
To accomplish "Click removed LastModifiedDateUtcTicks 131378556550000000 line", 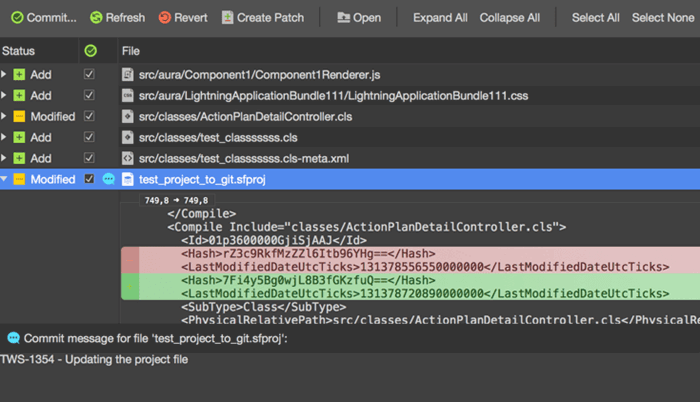I will (x=425, y=267).
